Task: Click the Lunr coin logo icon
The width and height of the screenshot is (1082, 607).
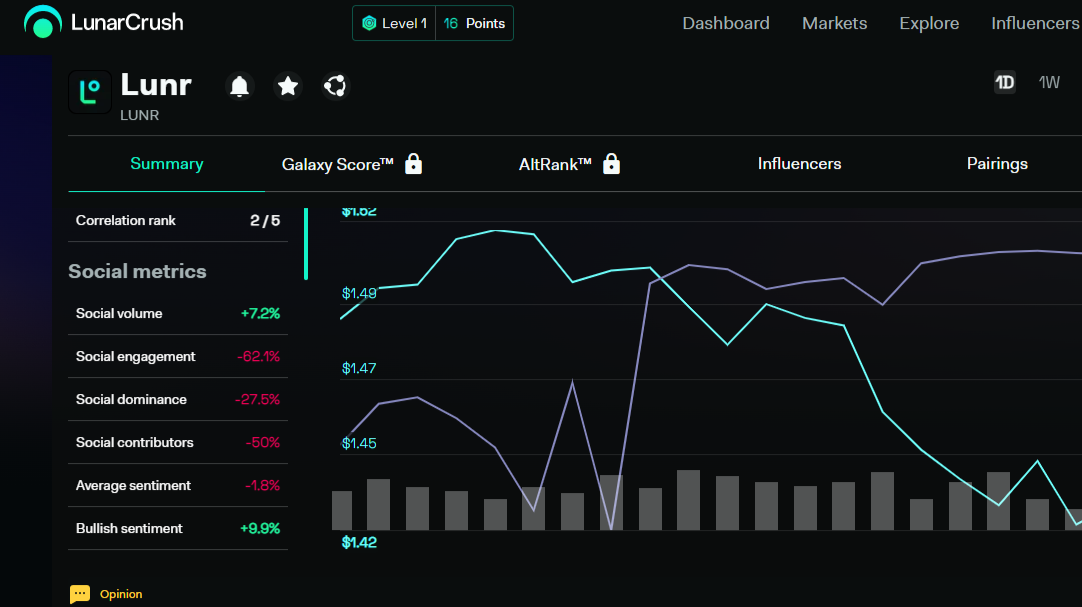Action: point(90,92)
